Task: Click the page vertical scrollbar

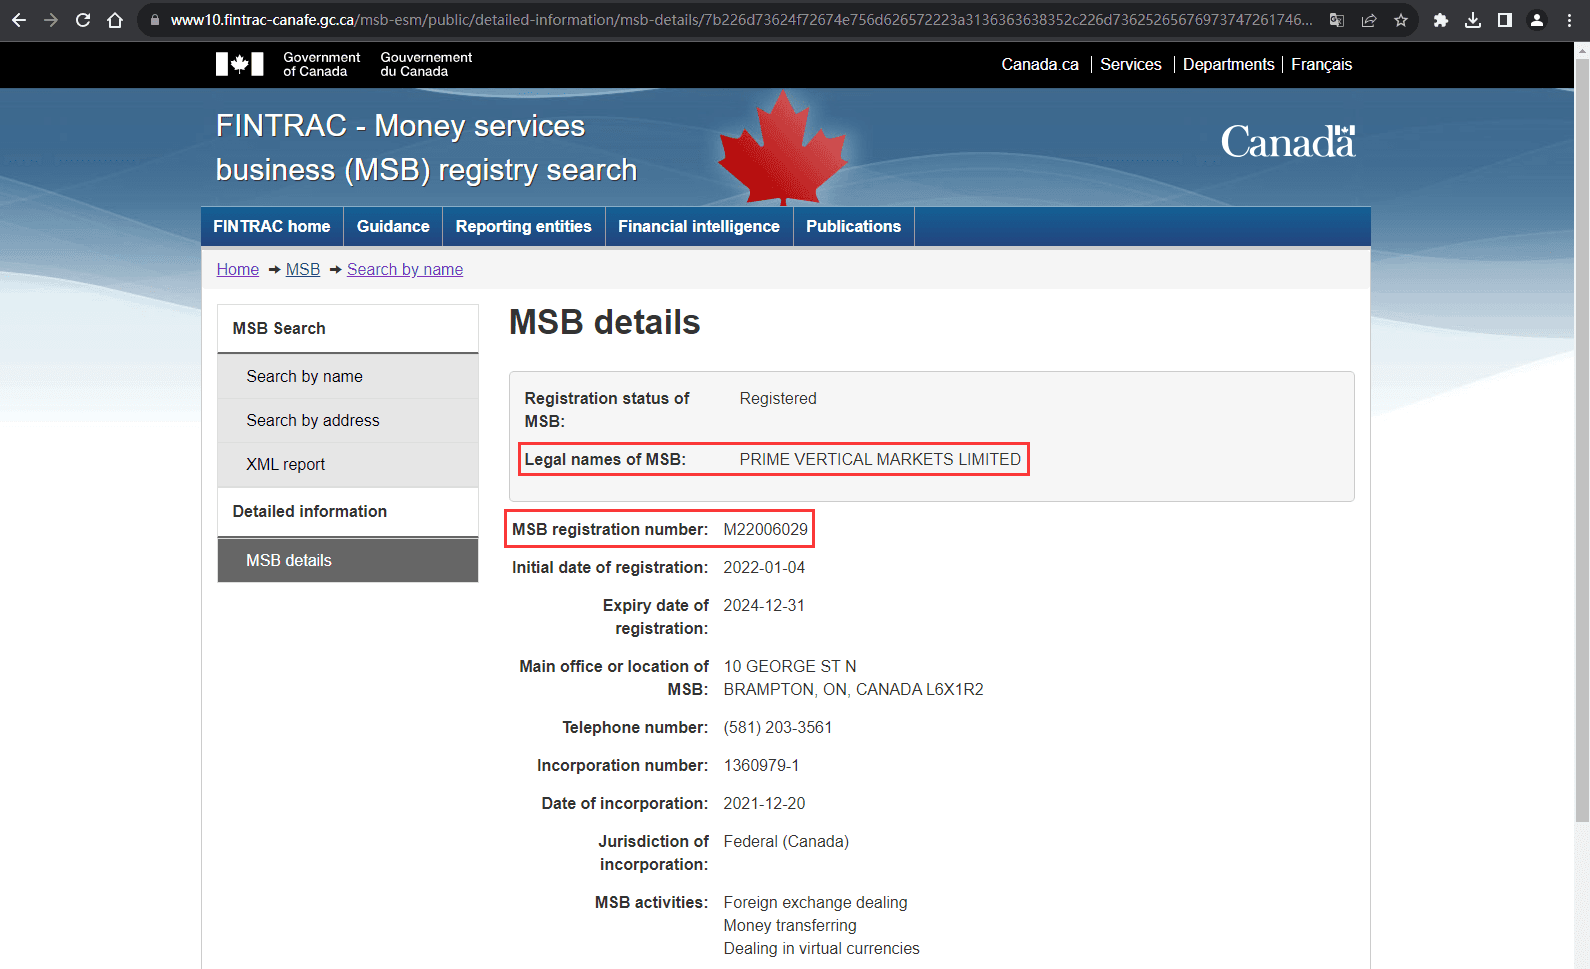Action: pyautogui.click(x=1582, y=440)
